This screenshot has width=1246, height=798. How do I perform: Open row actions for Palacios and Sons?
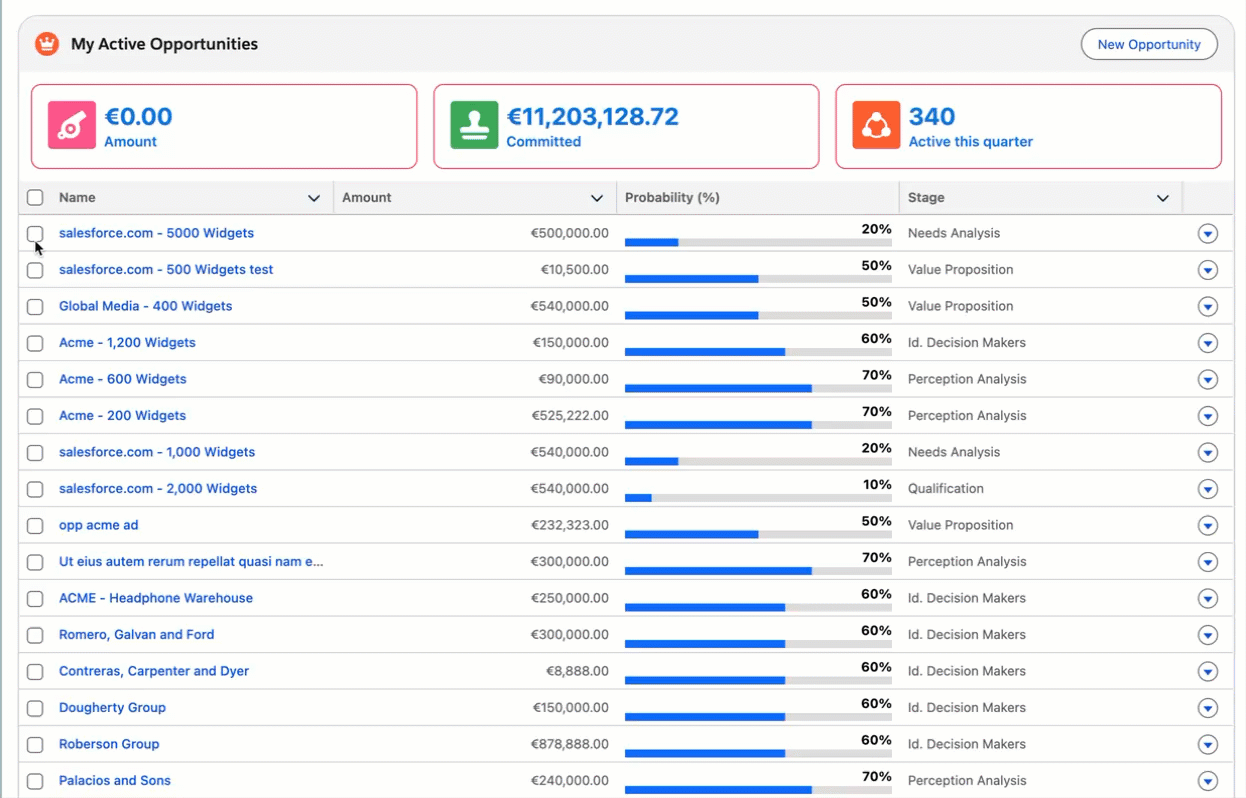click(1207, 781)
